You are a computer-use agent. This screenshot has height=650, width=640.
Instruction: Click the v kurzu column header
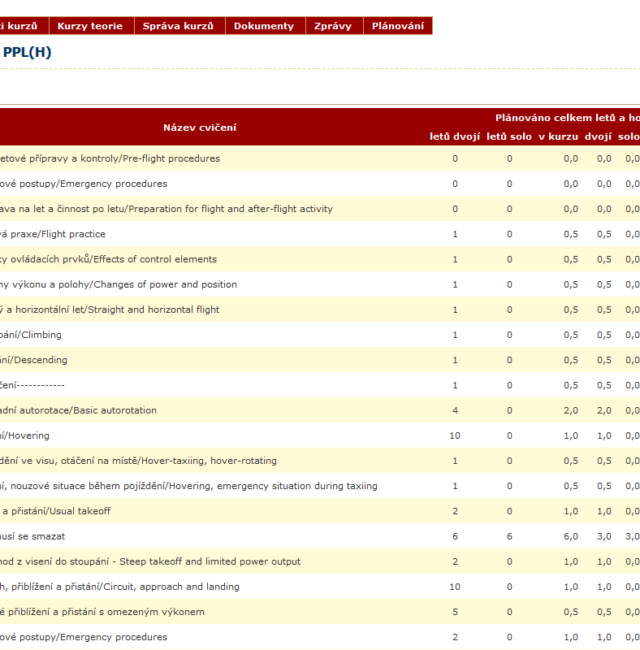pos(558,136)
